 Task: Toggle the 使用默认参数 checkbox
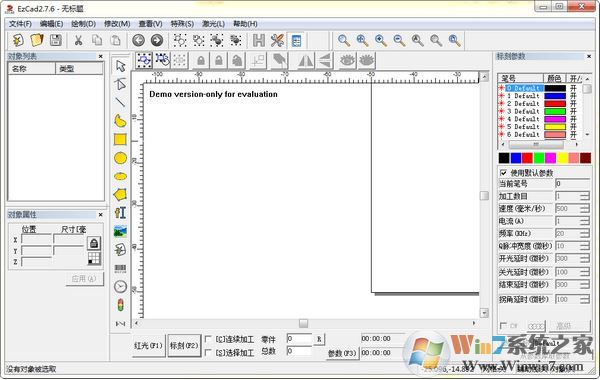coord(504,173)
